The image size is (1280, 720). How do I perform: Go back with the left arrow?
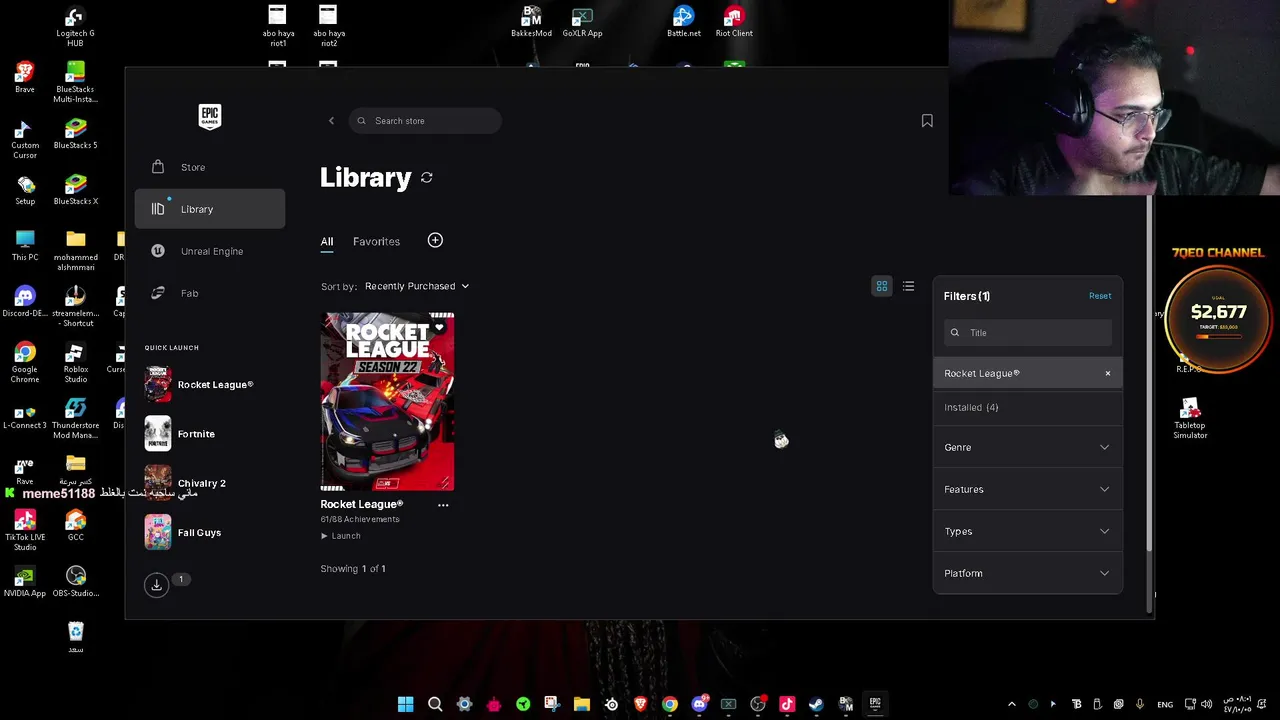tap(331, 121)
